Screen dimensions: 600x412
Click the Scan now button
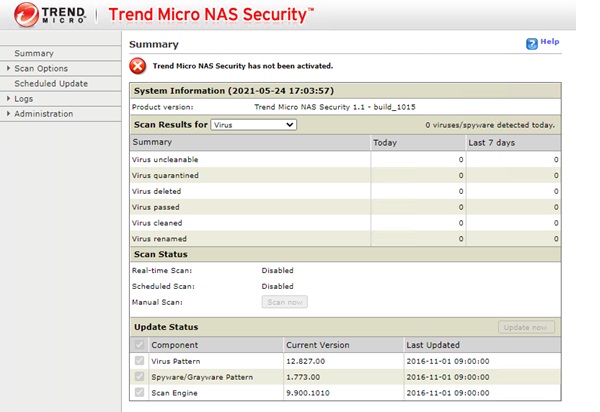pyautogui.click(x=285, y=302)
